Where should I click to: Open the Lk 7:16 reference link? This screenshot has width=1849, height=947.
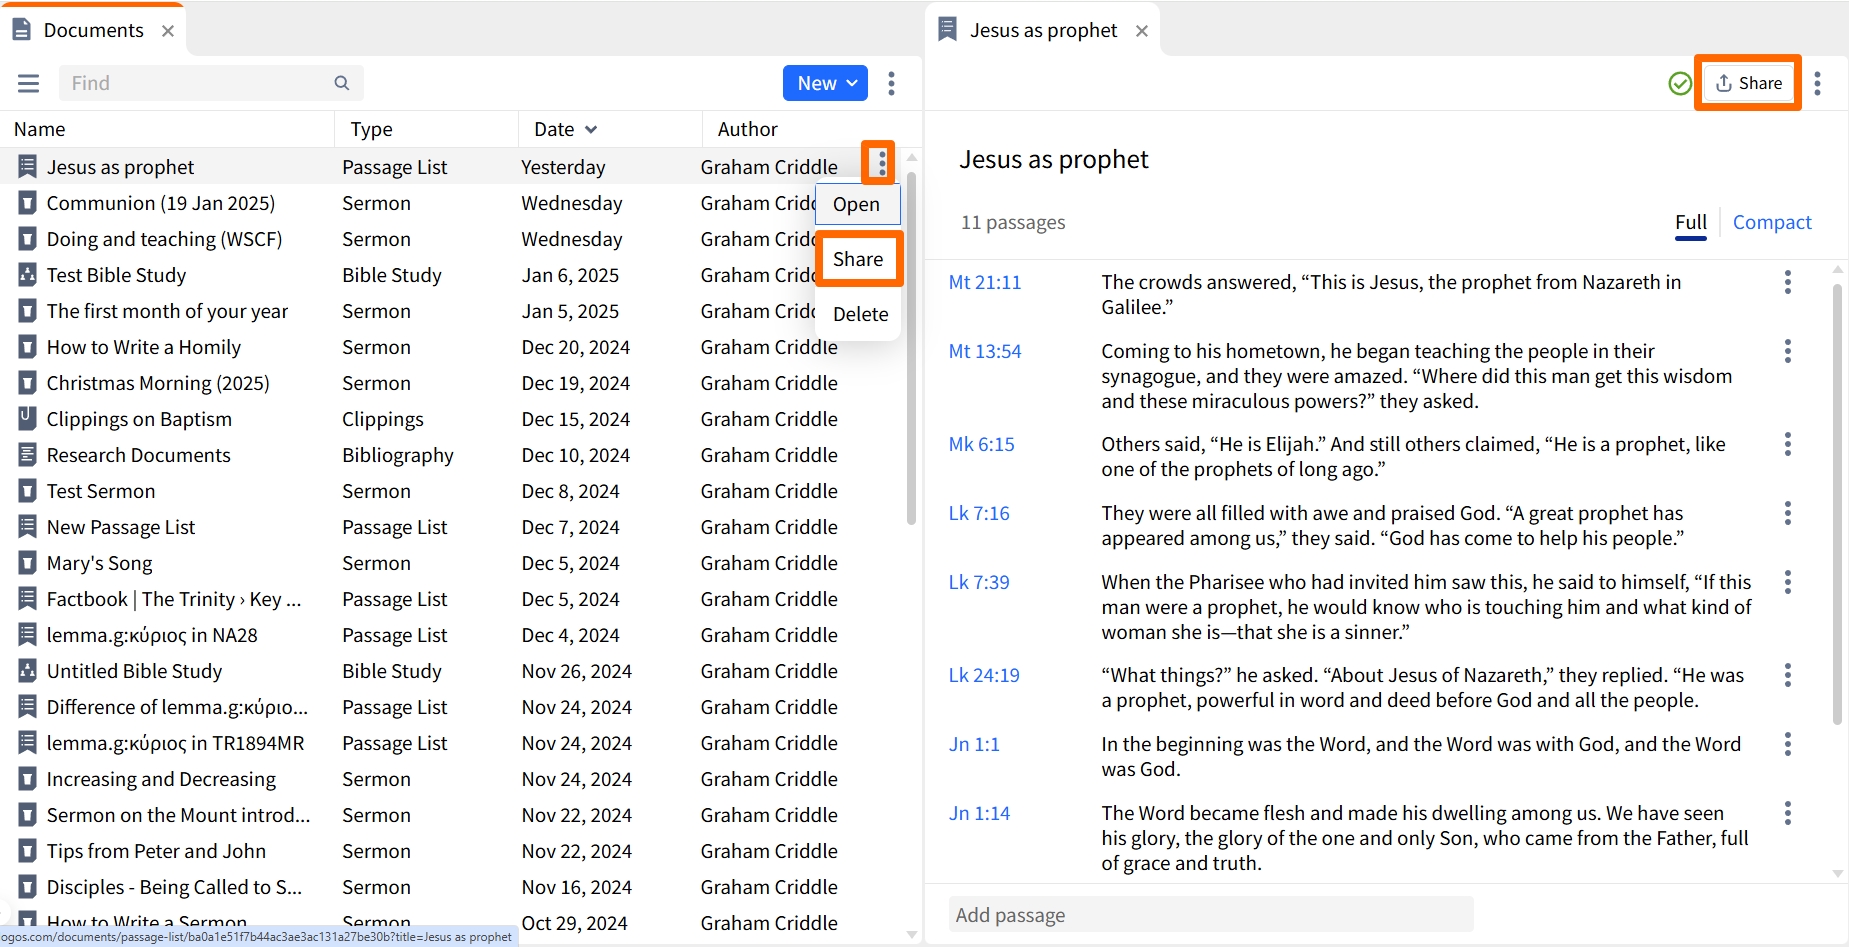tap(979, 513)
